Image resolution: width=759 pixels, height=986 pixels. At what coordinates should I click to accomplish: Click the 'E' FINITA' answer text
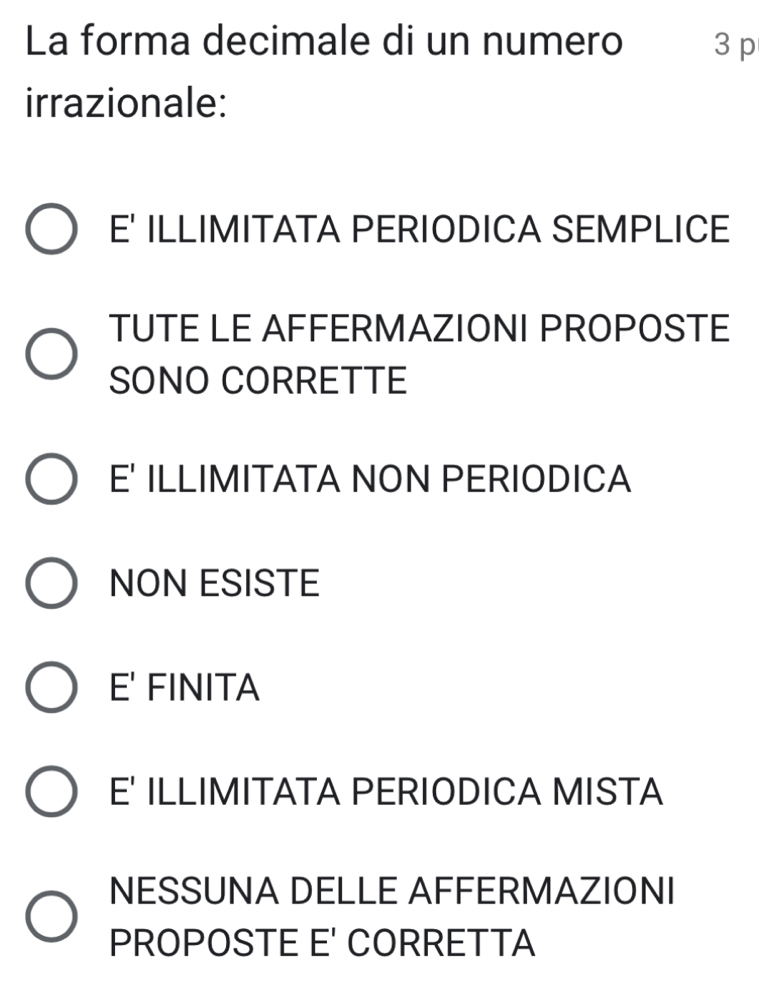pos(185,688)
